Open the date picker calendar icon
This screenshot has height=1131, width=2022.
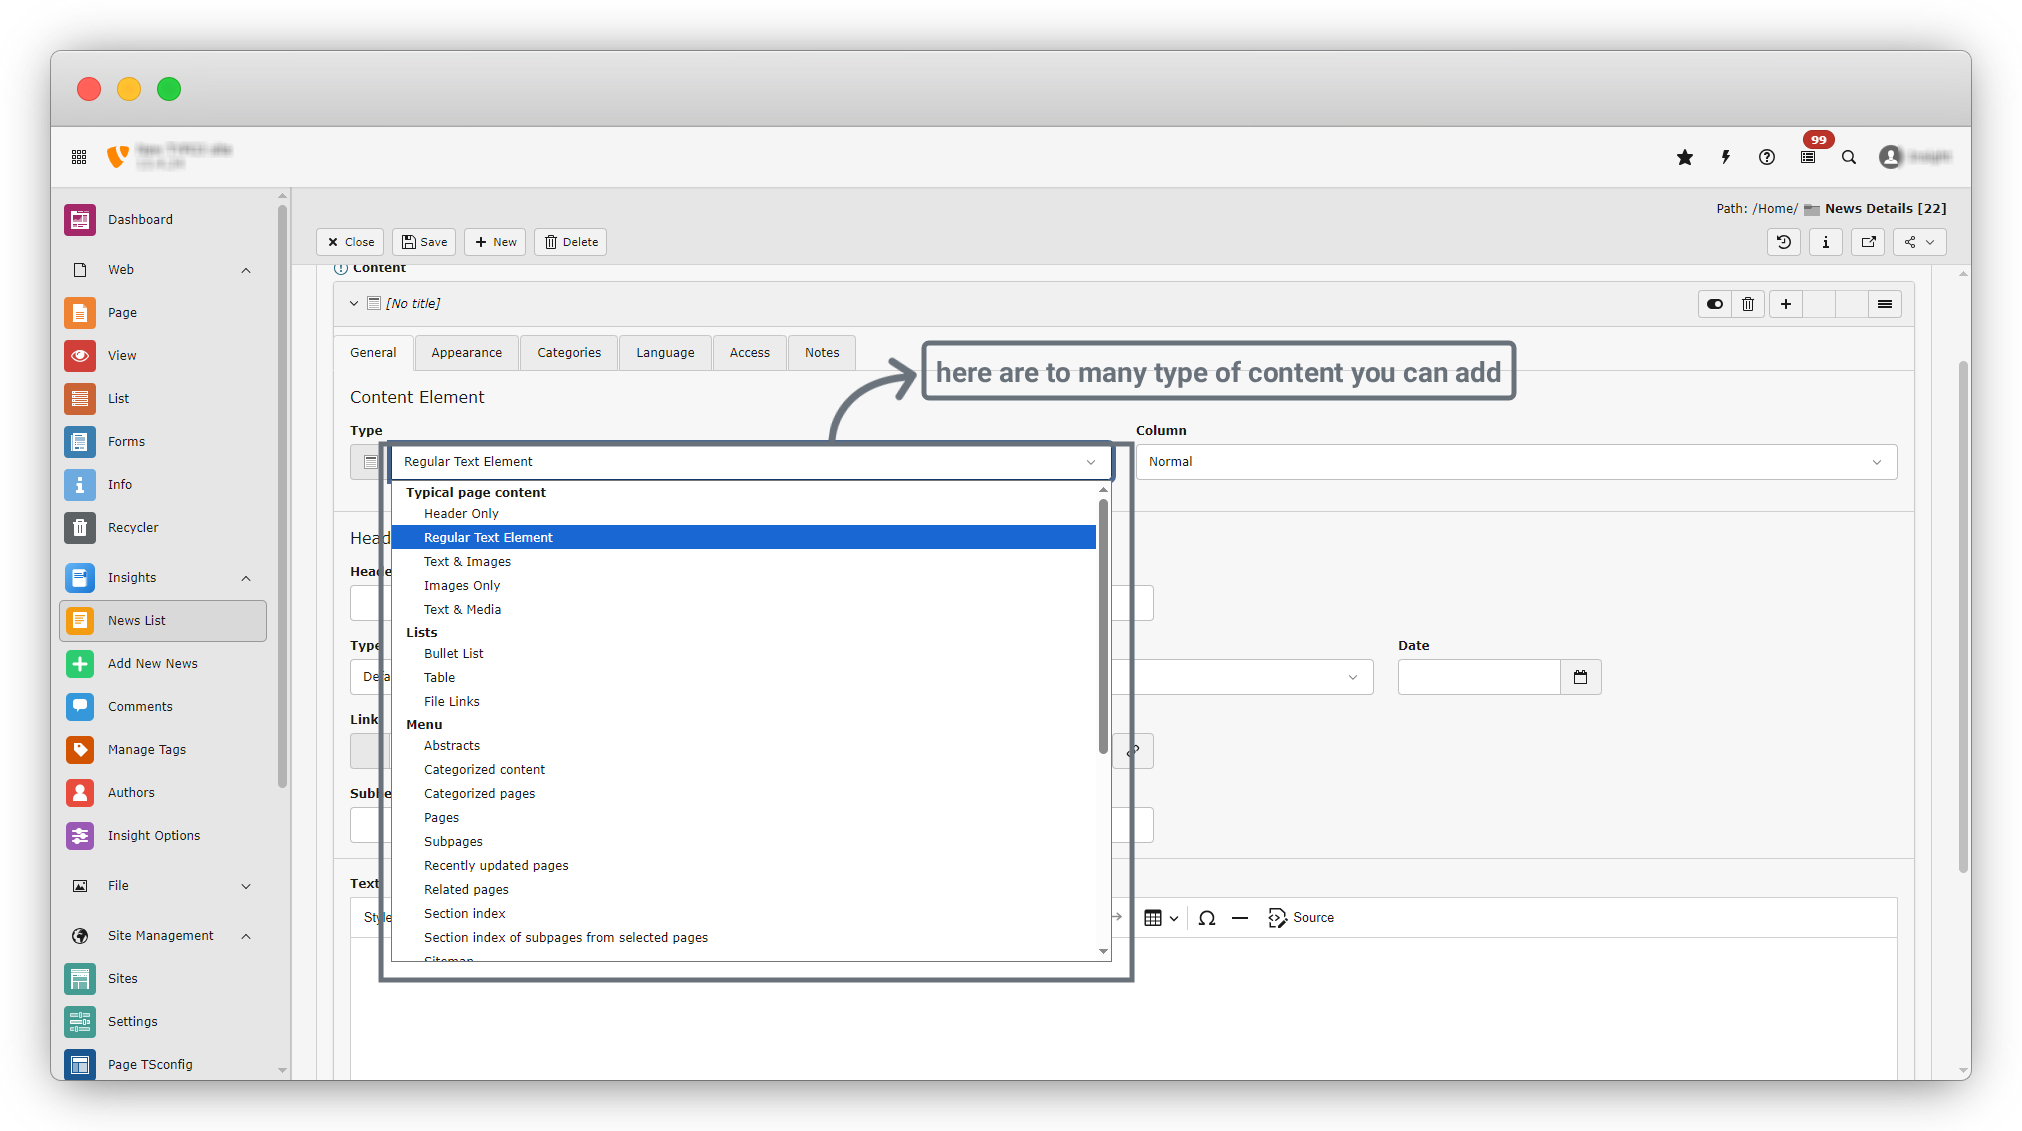(1580, 677)
